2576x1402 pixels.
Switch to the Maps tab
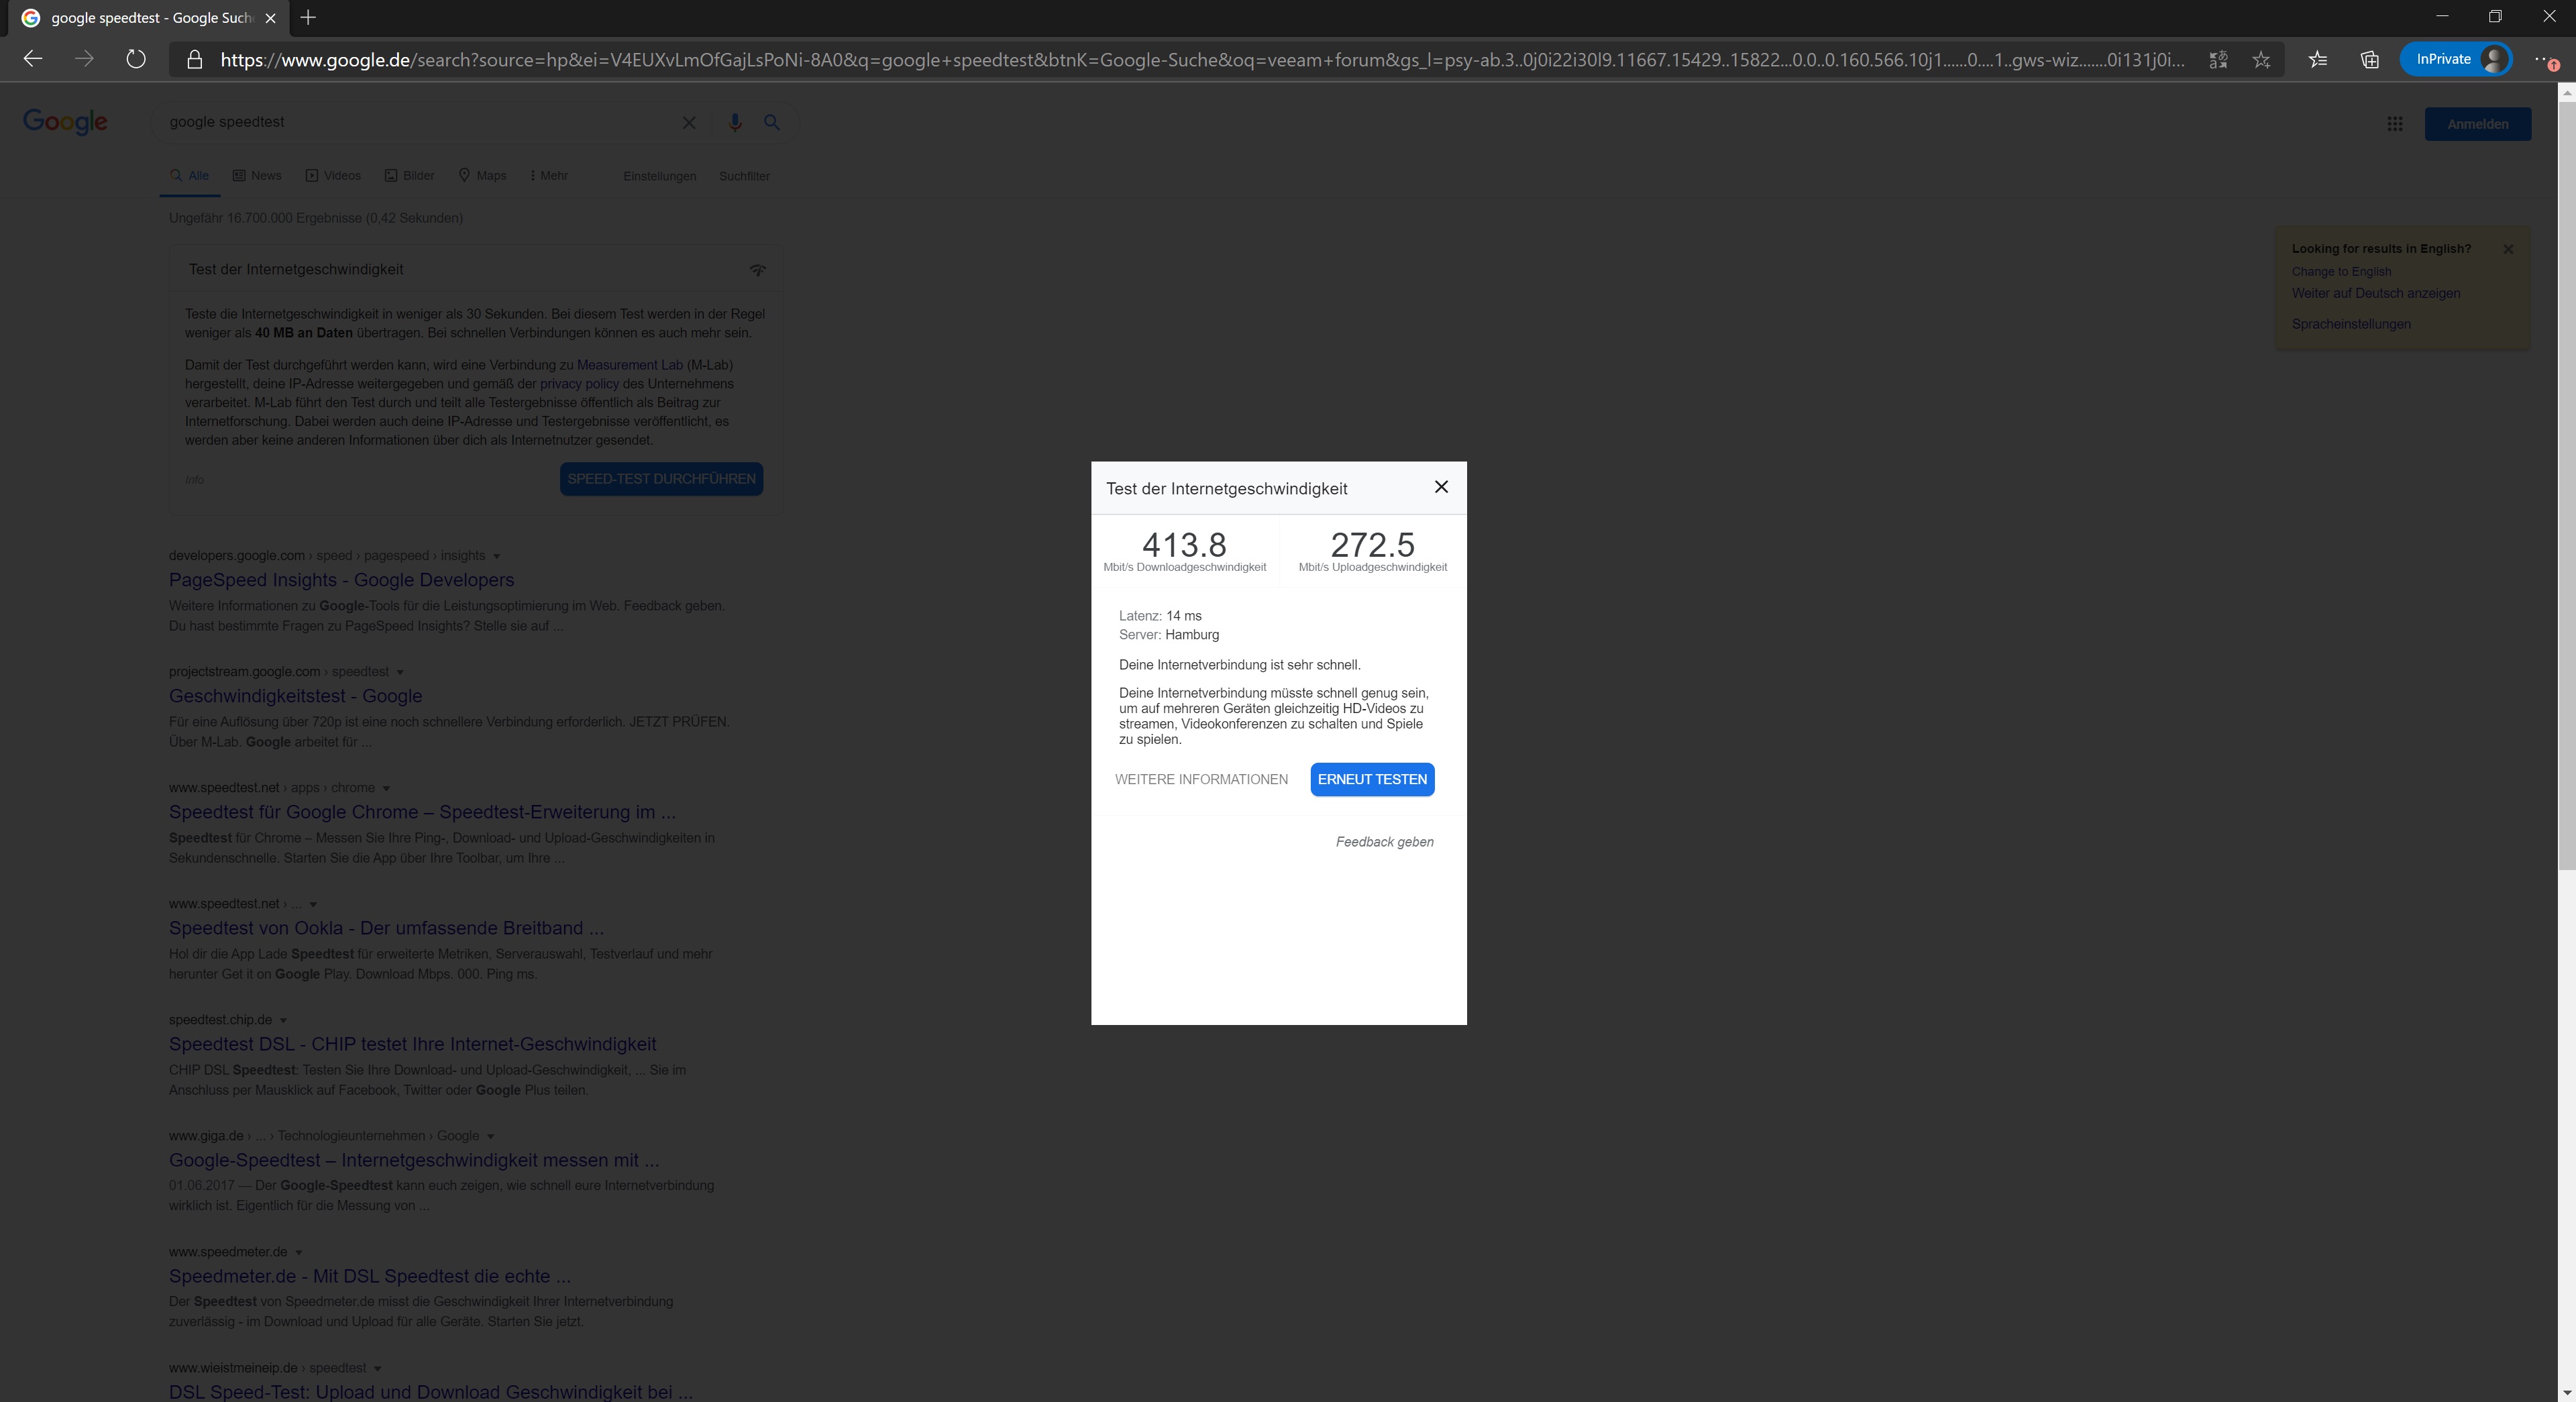click(x=482, y=176)
